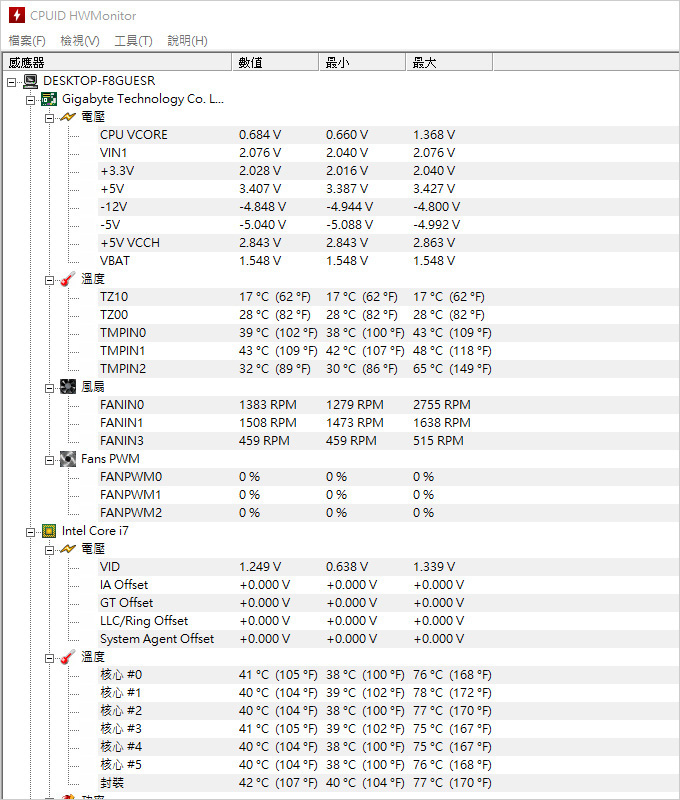The width and height of the screenshot is (680, 800).
Task: Click the 1.368 V maximum value
Action: pyautogui.click(x=434, y=135)
